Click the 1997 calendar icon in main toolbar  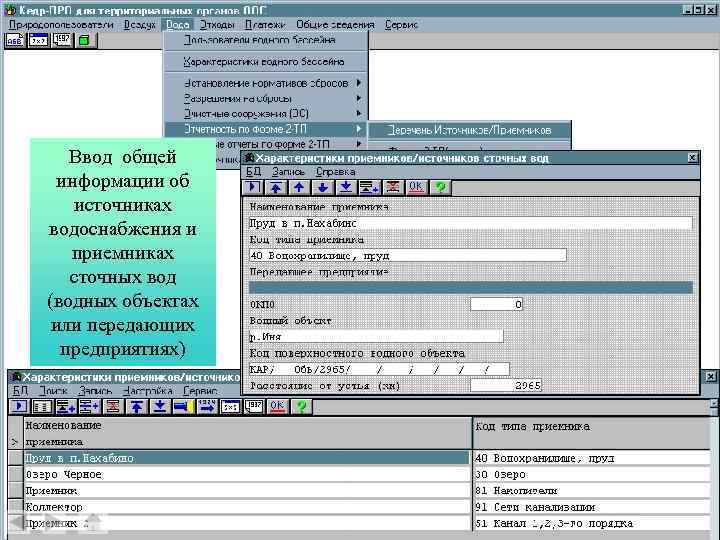pyautogui.click(x=62, y=40)
